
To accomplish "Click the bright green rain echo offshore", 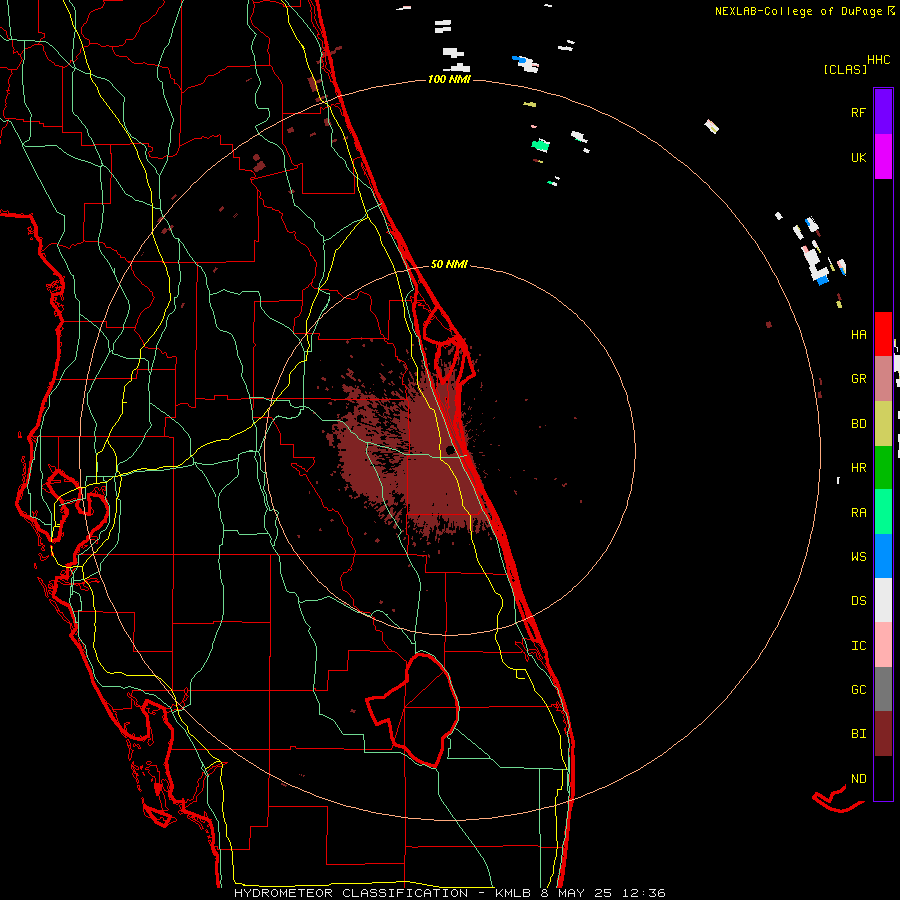I will [x=540, y=145].
